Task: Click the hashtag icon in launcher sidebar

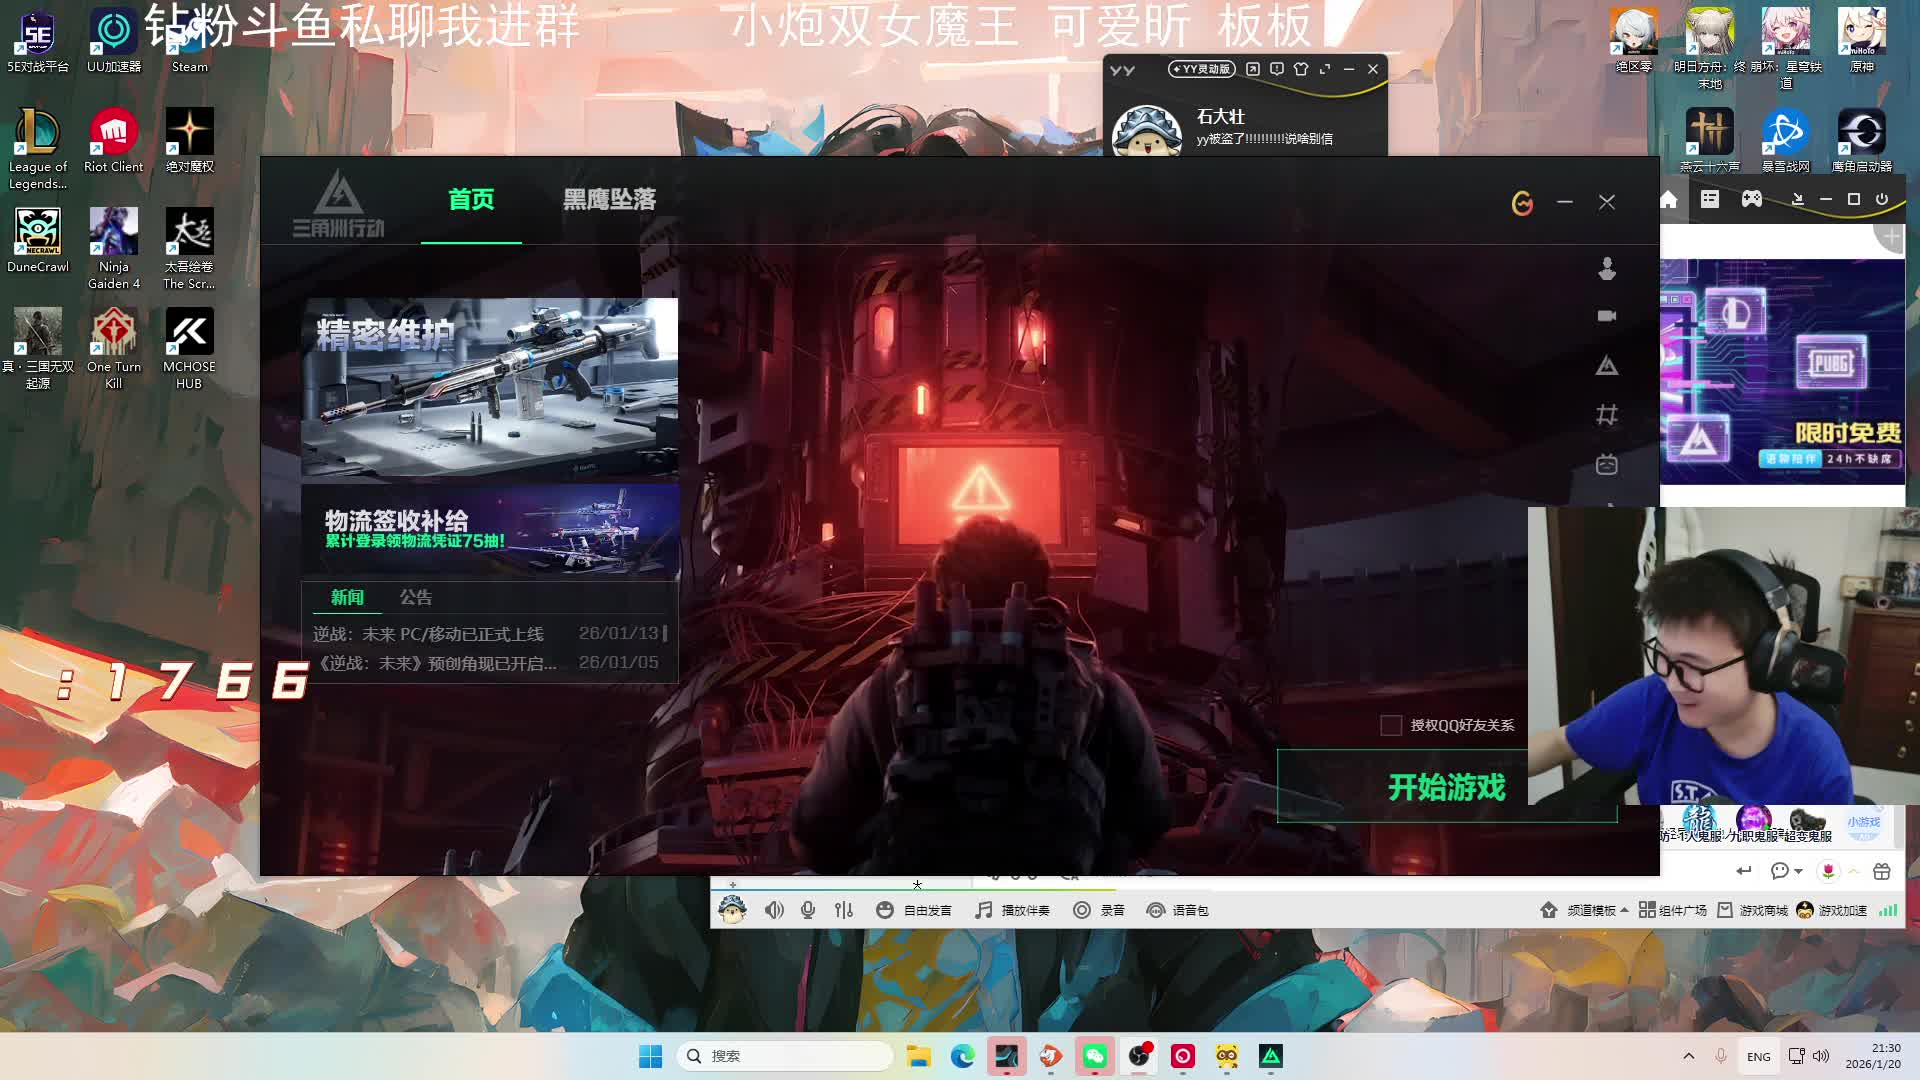Action: 1607,415
